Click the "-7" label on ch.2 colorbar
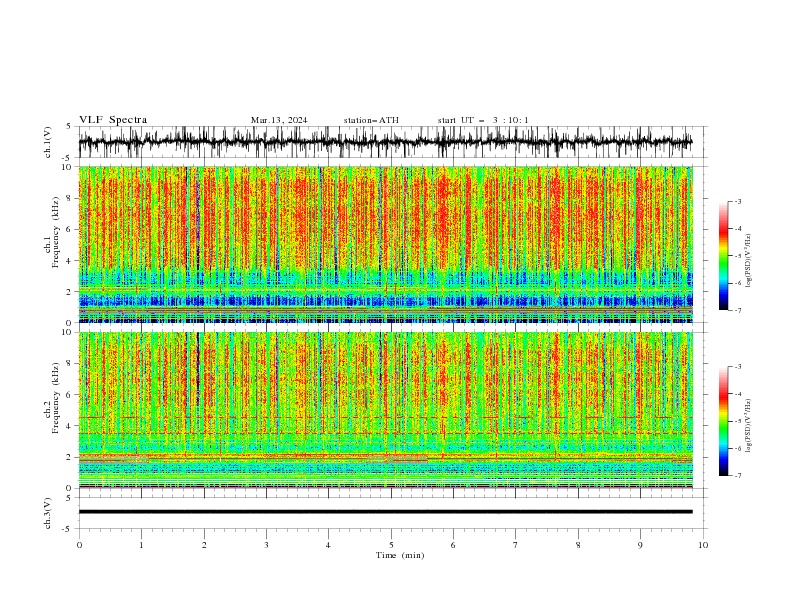Screen dimensions: 792x612 [x=737, y=476]
